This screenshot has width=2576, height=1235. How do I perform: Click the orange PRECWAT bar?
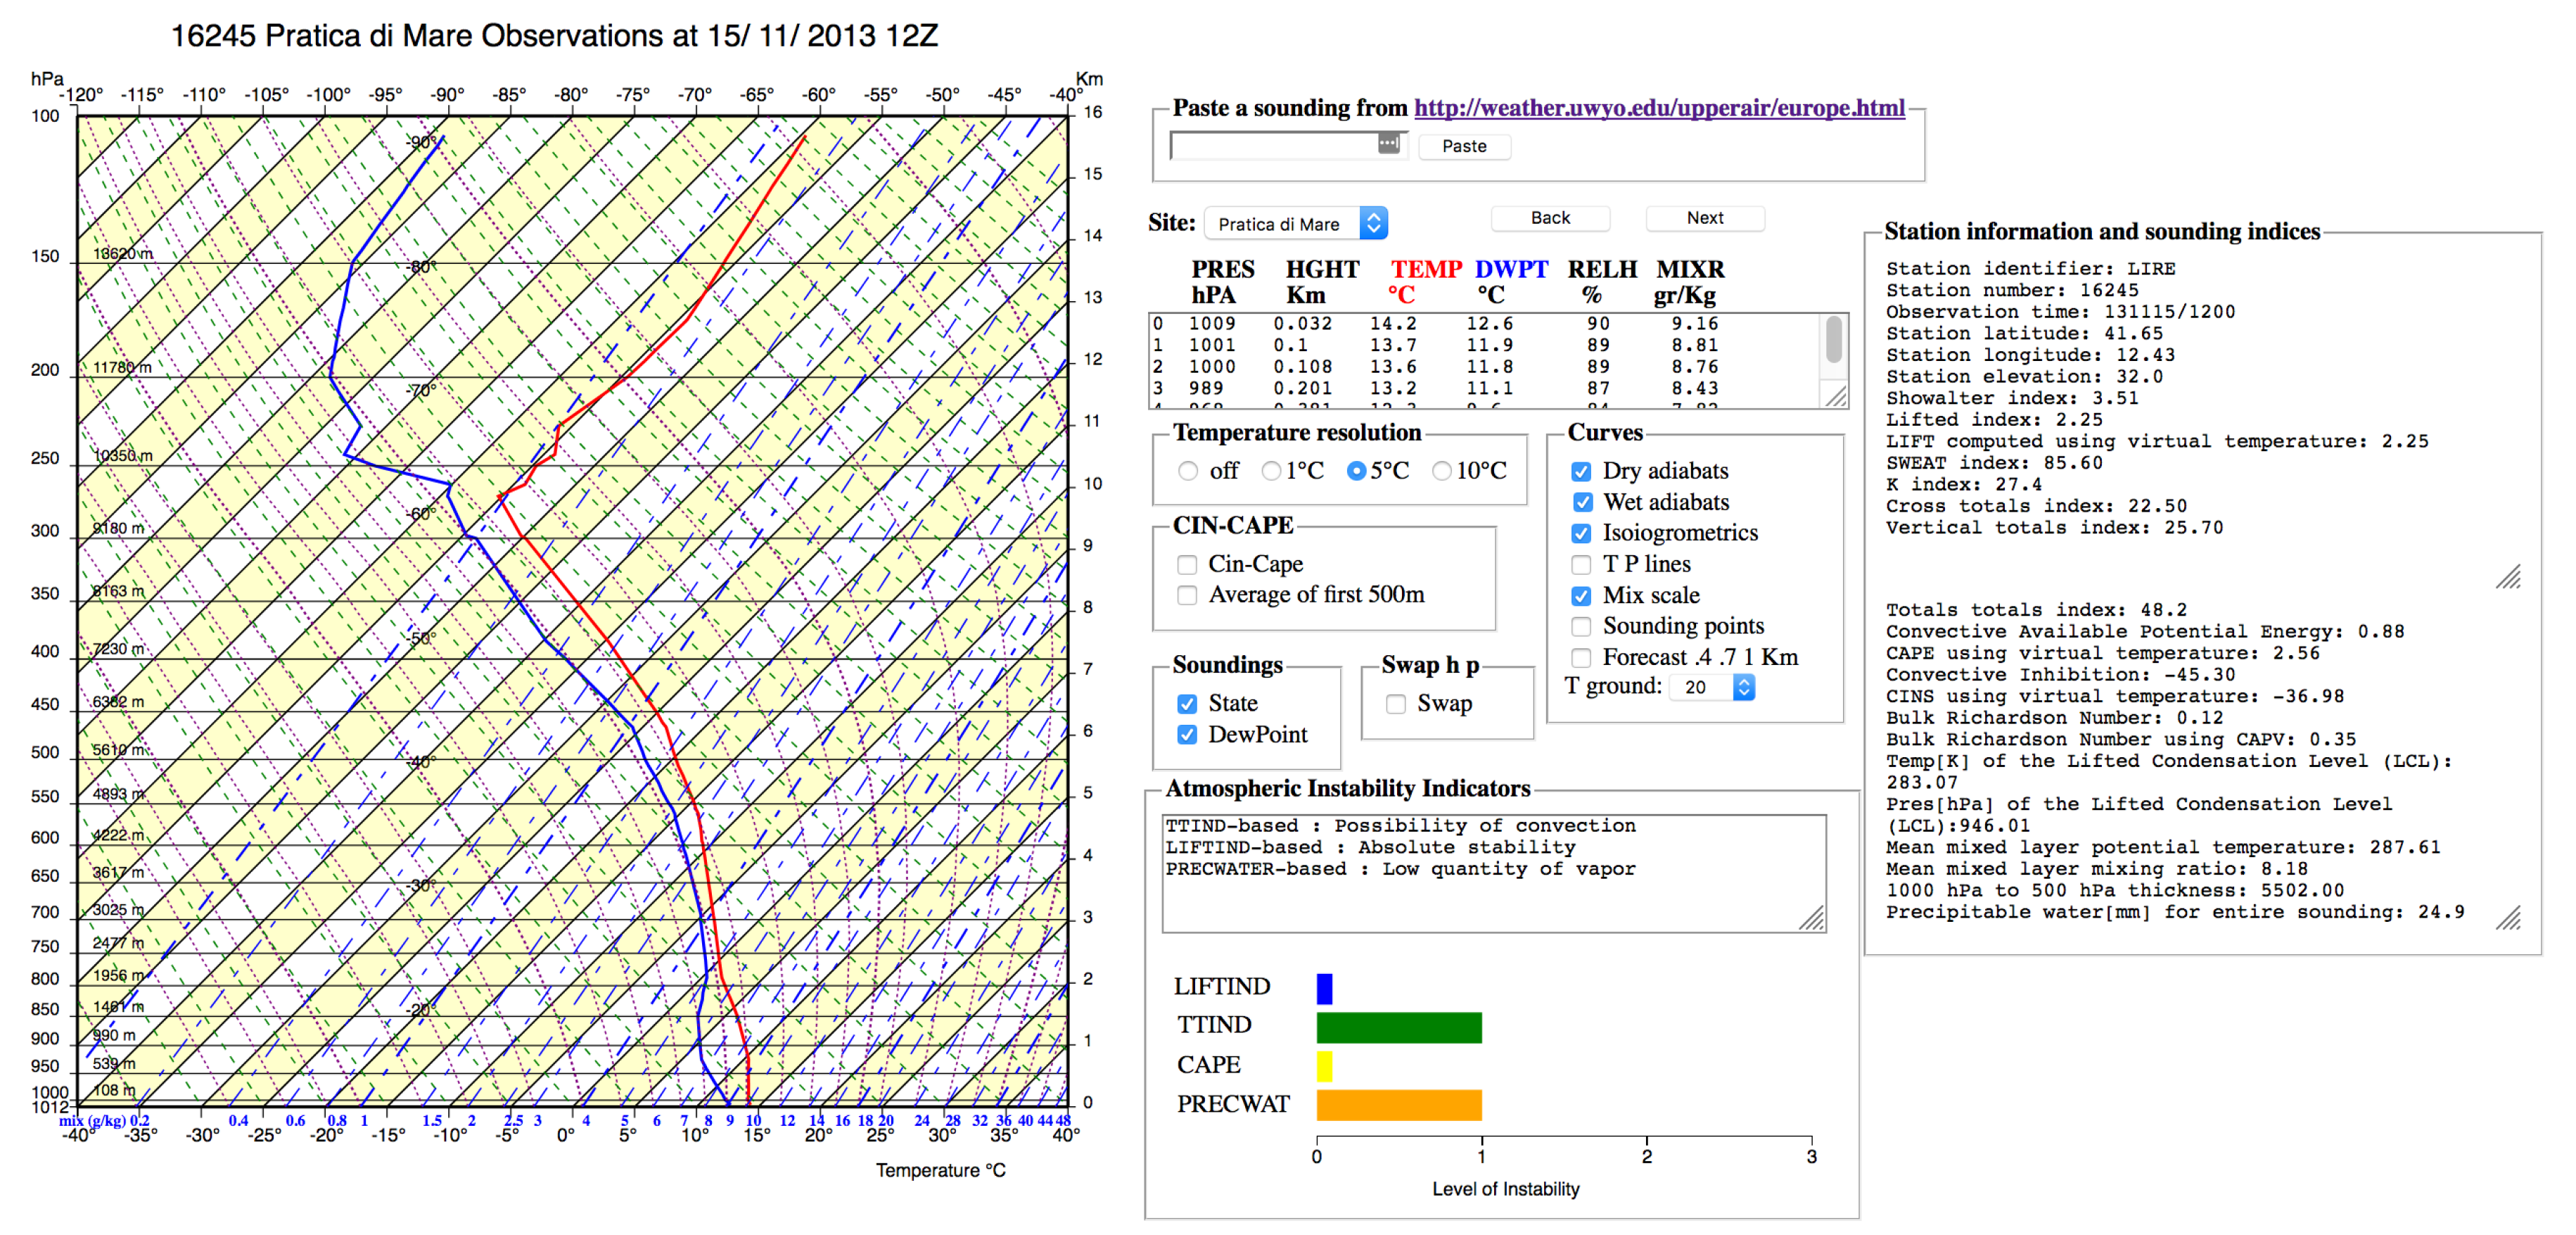point(1399,1105)
